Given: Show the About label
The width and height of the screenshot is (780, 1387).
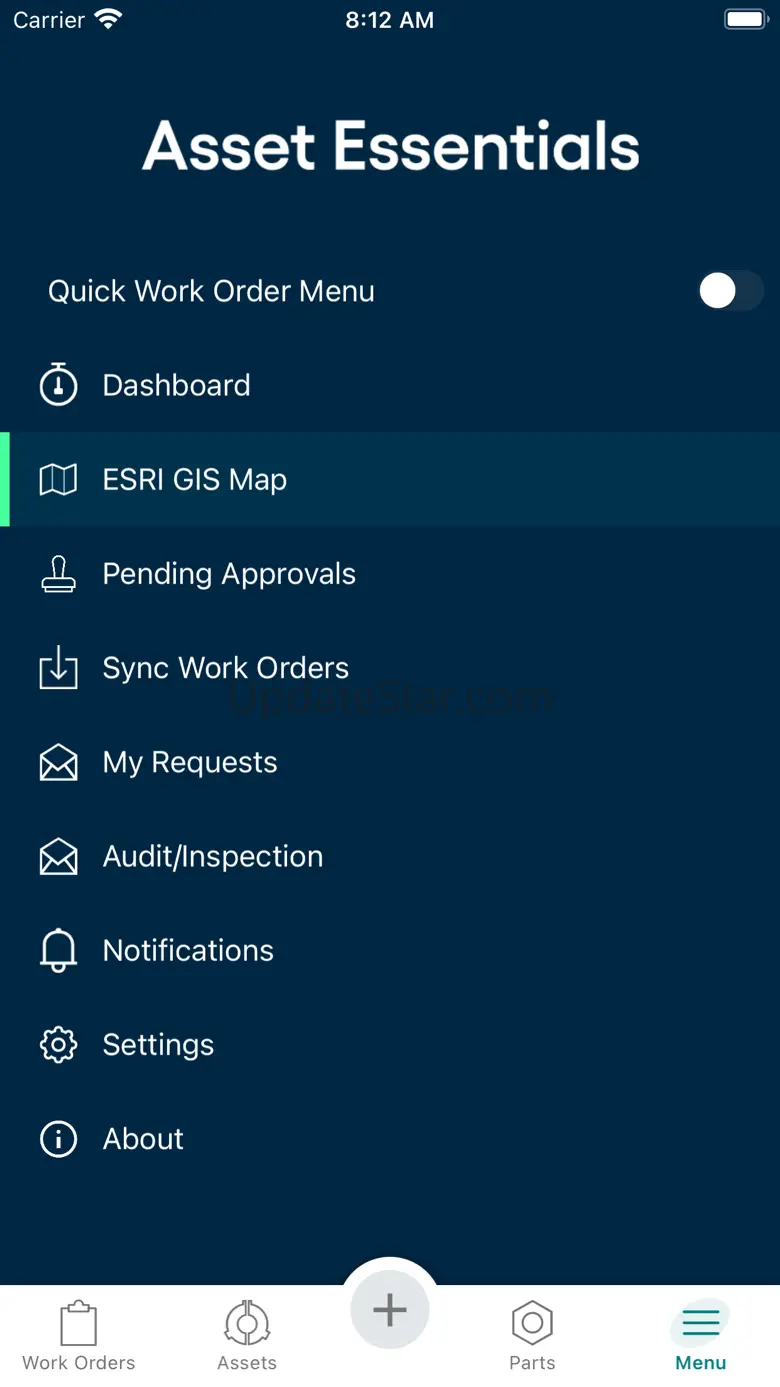Looking at the screenshot, I should pyautogui.click(x=143, y=1139).
